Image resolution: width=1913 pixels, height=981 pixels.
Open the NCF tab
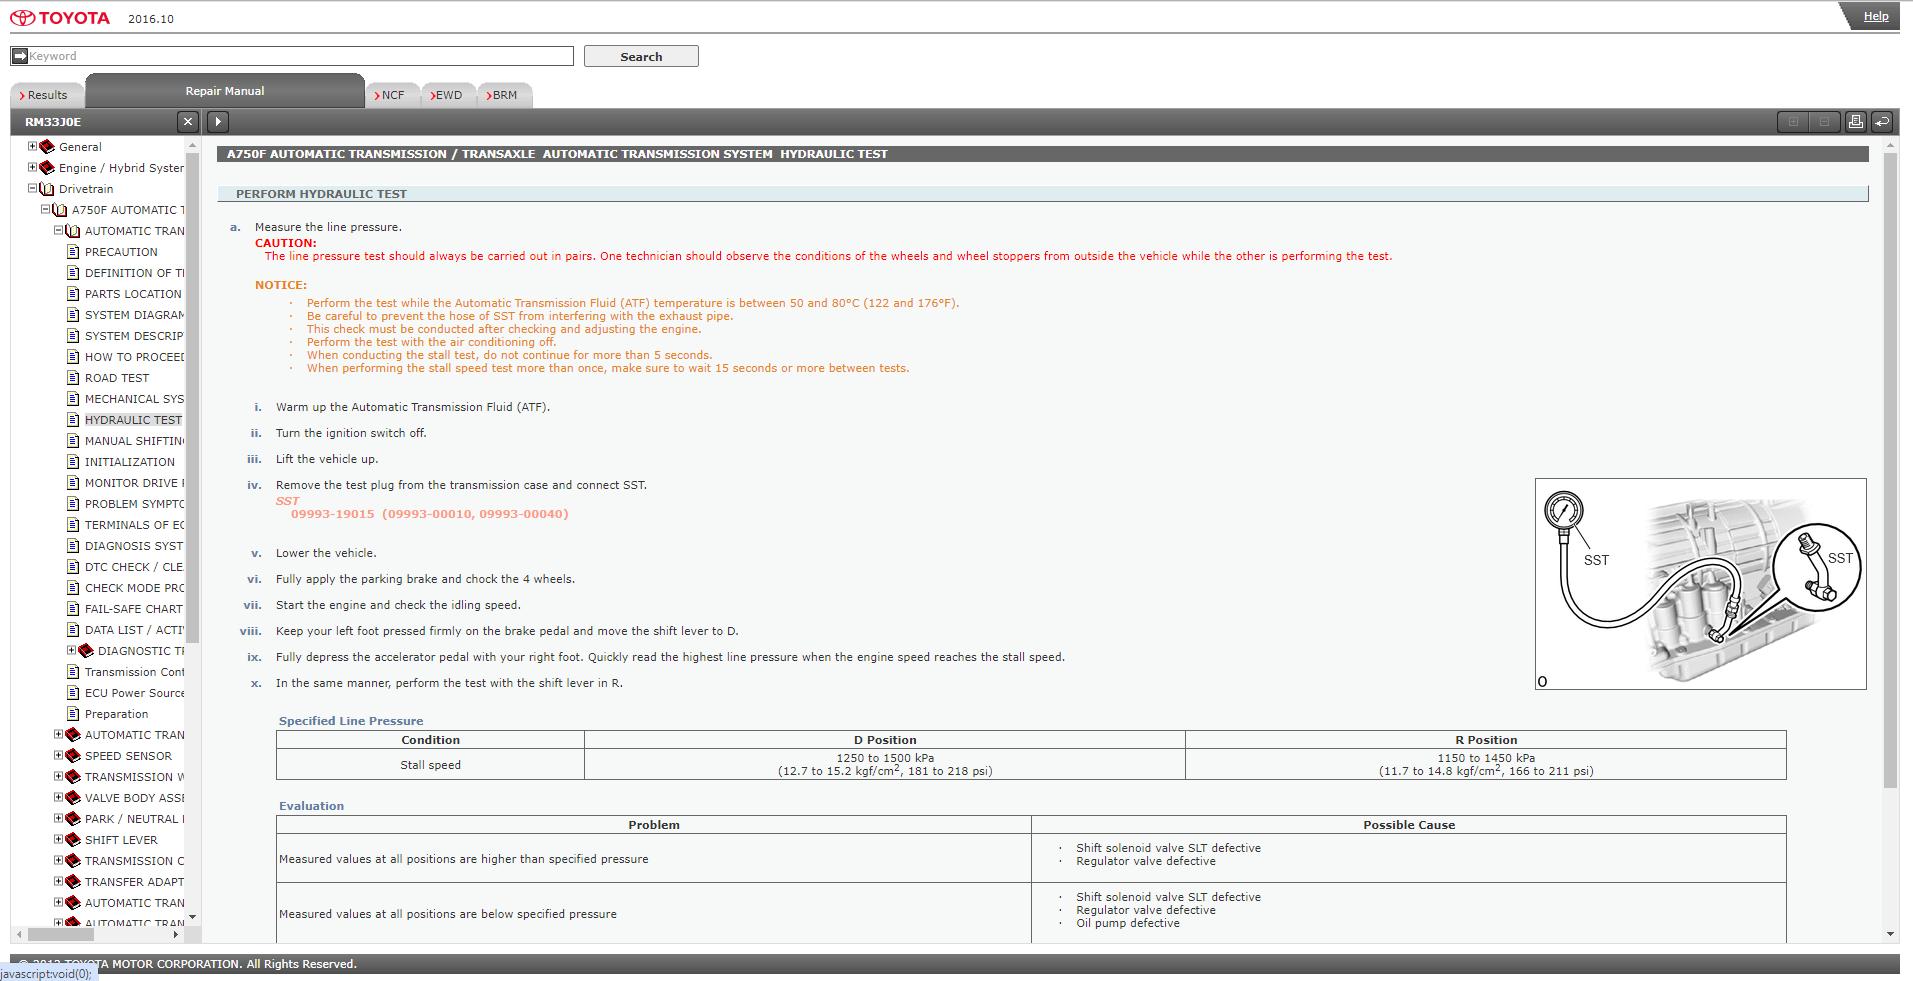click(x=392, y=95)
